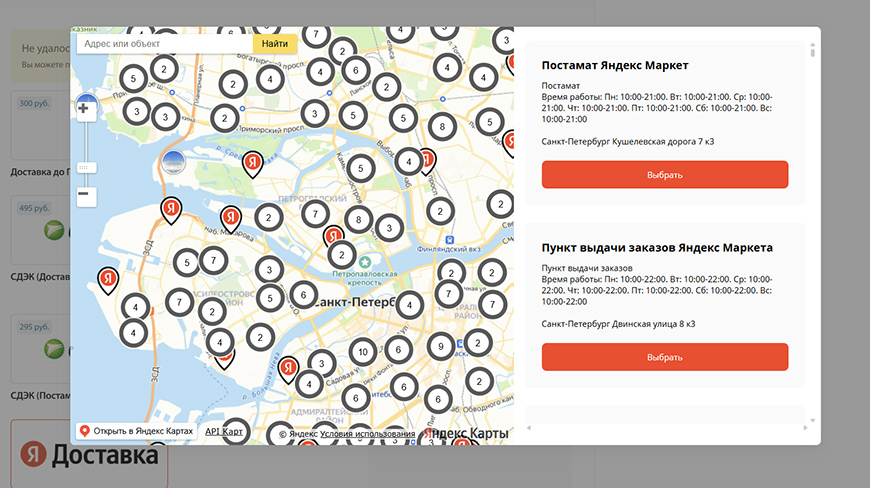Click the pickup list scroll-left arrow
The width and height of the screenshot is (870, 488).
pos(529,428)
